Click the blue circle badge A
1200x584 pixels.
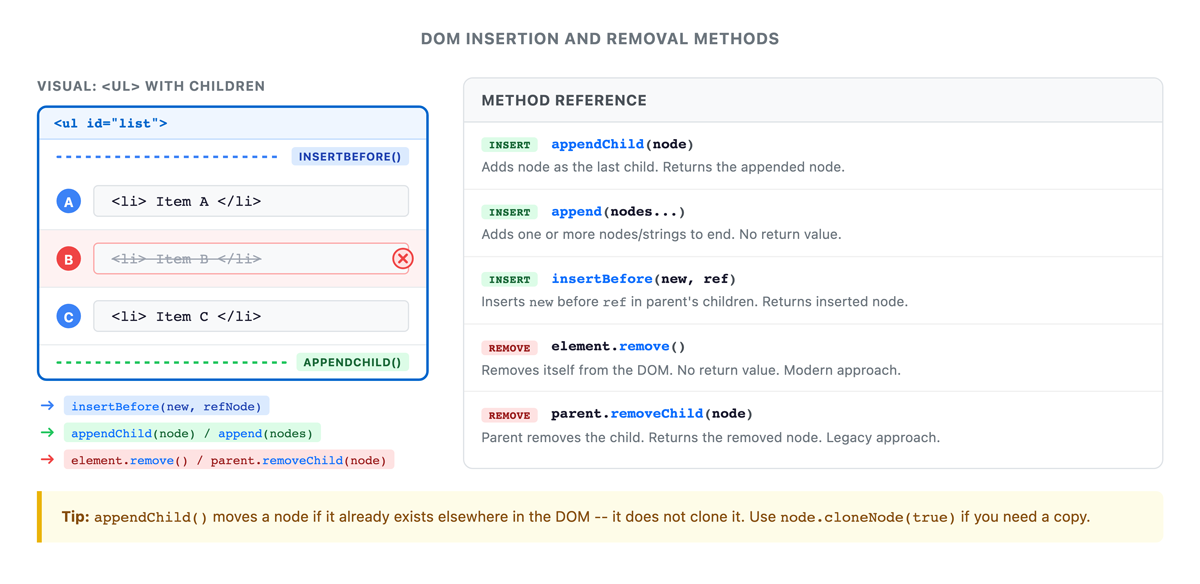[x=69, y=201]
